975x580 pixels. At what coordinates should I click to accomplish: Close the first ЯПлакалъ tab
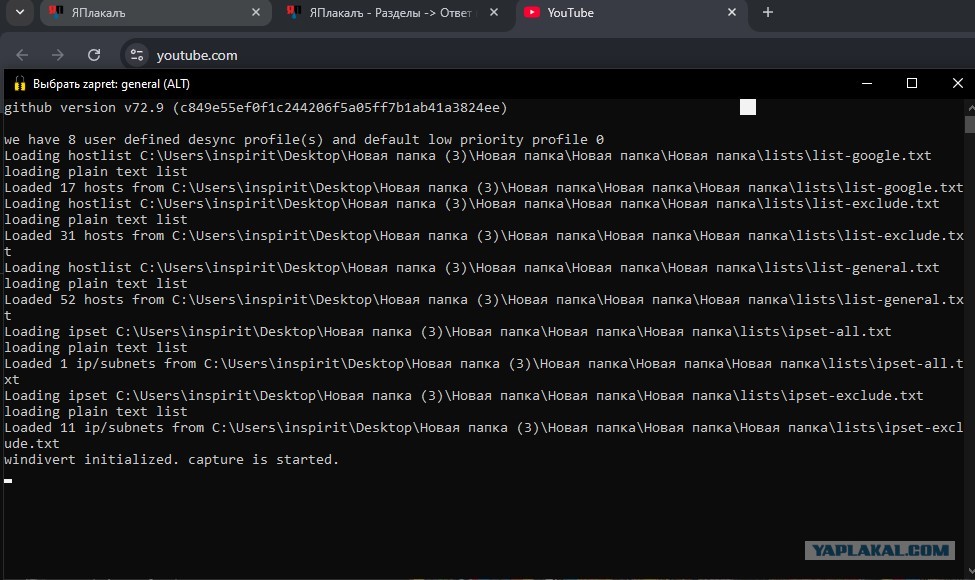coord(256,12)
